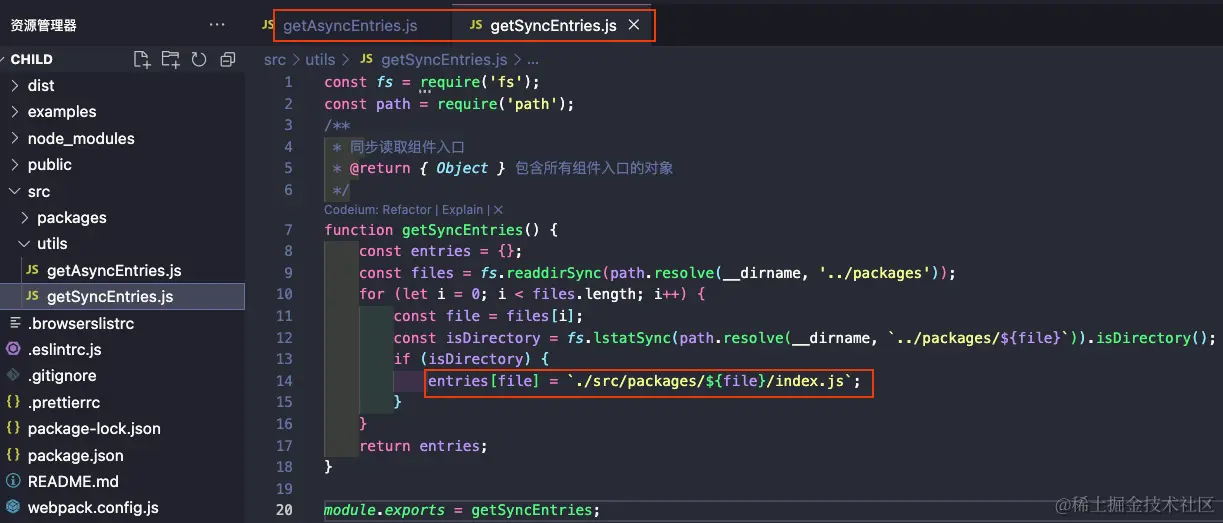Screen dimensions: 1223x523
Task: Click the markdown icon beside README.md
Action: click(13, 482)
